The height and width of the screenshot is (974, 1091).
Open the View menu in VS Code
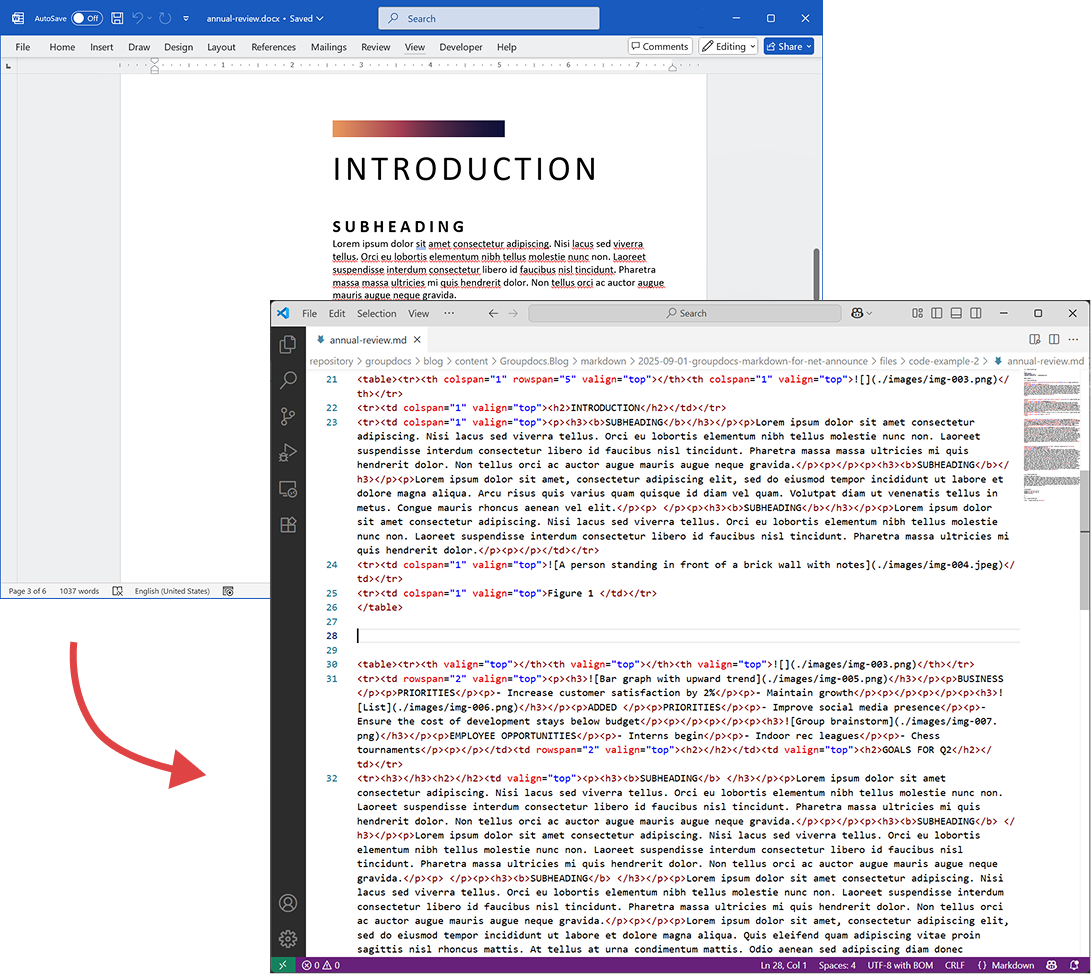click(x=418, y=313)
